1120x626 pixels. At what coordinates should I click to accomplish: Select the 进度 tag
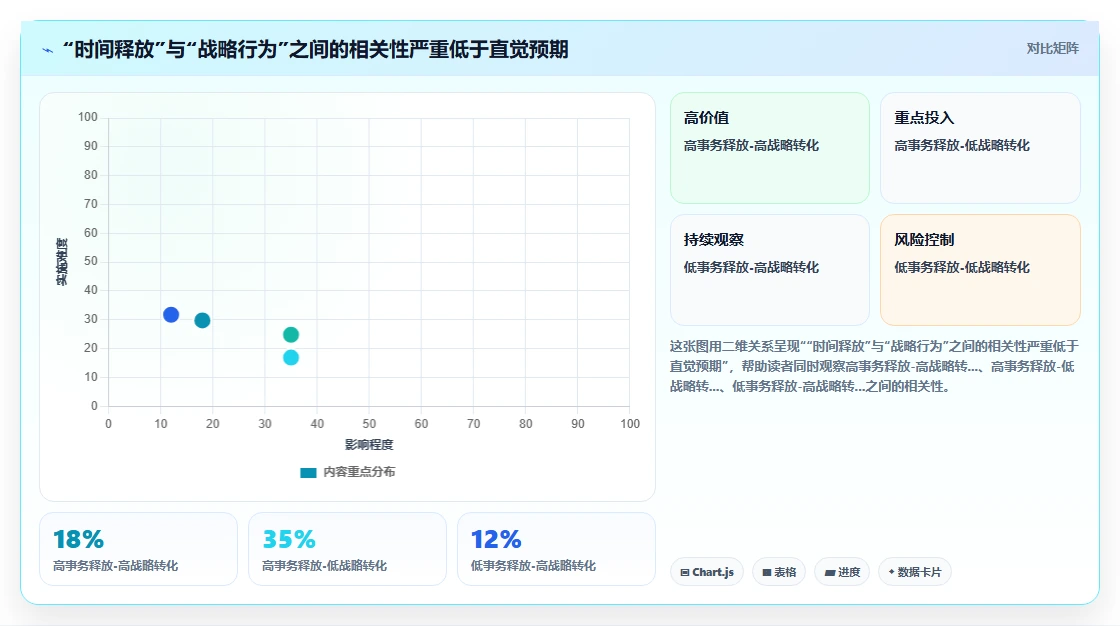[841, 572]
